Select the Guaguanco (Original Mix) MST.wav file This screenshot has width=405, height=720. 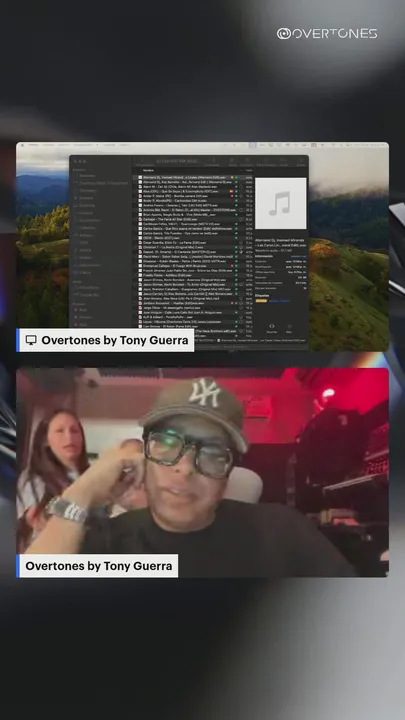tap(195, 289)
